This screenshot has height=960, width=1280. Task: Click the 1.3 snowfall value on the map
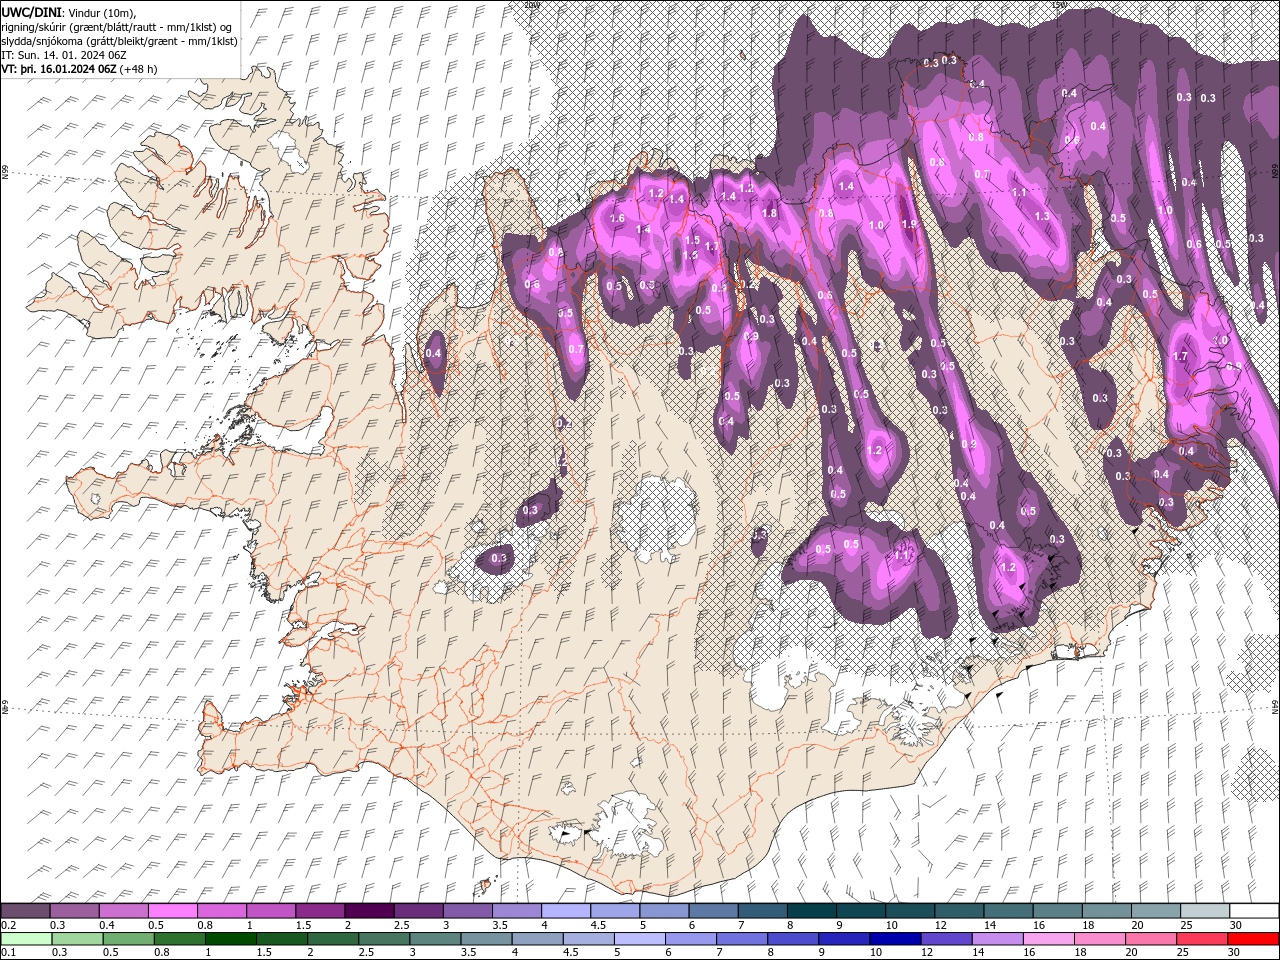[x=1042, y=216]
